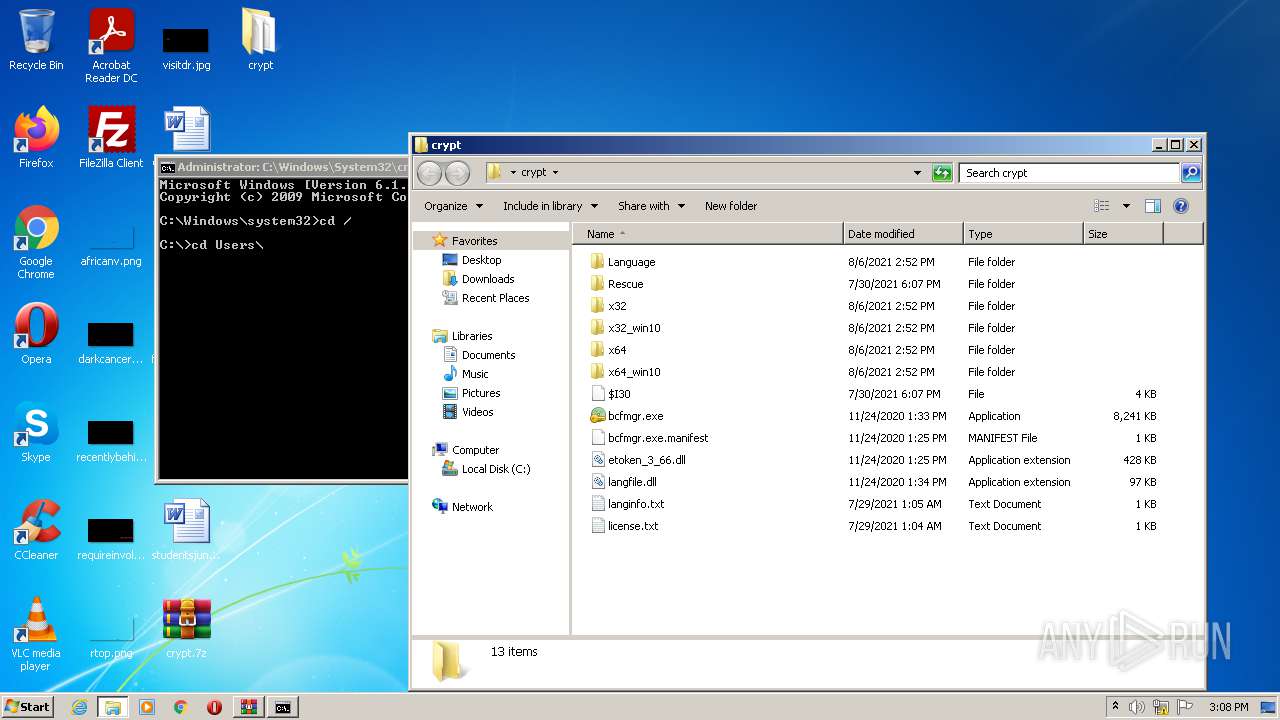
Task: Open Internet Explorer from the taskbar
Action: click(x=79, y=707)
